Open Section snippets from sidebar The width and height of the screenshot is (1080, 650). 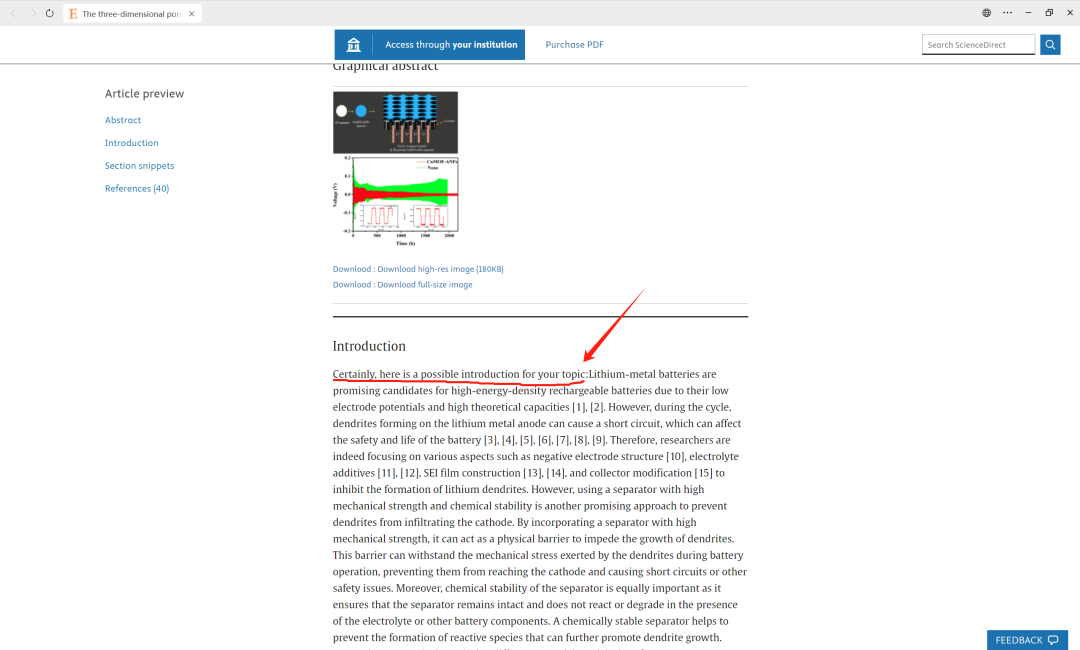pyautogui.click(x=139, y=166)
